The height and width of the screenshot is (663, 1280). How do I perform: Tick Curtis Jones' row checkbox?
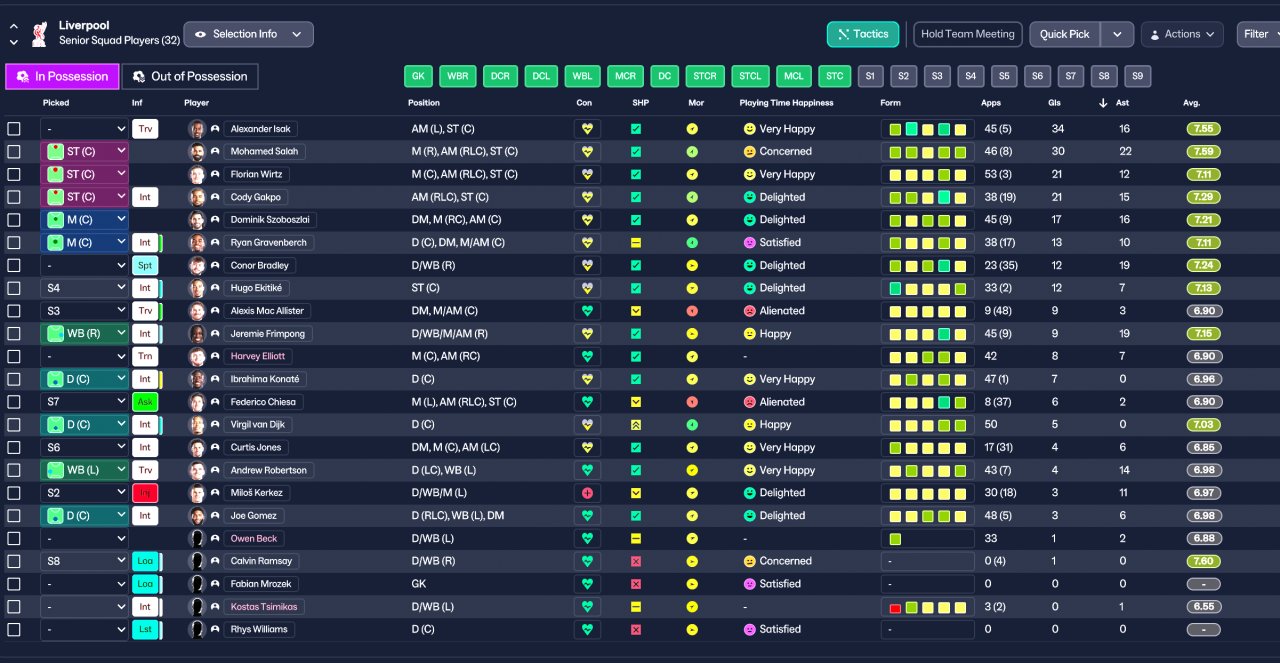[x=14, y=448]
